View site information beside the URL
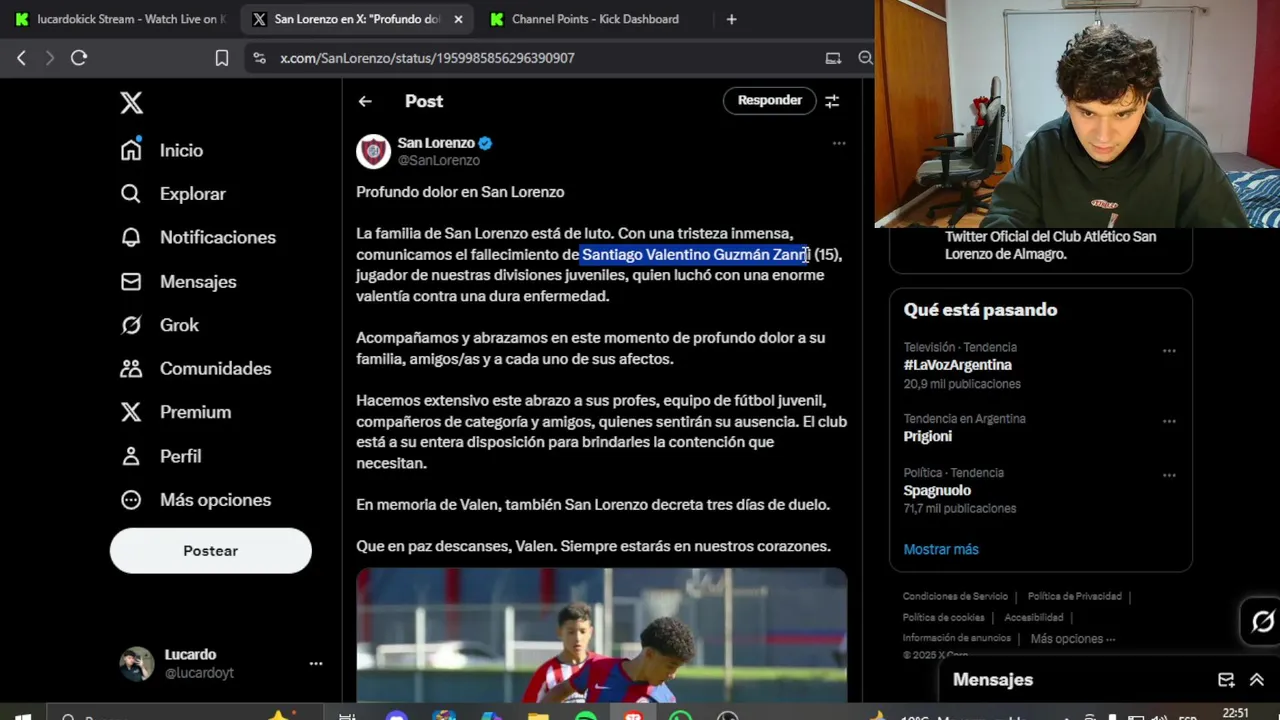Screen dimensions: 1280x720 [x=260, y=58]
